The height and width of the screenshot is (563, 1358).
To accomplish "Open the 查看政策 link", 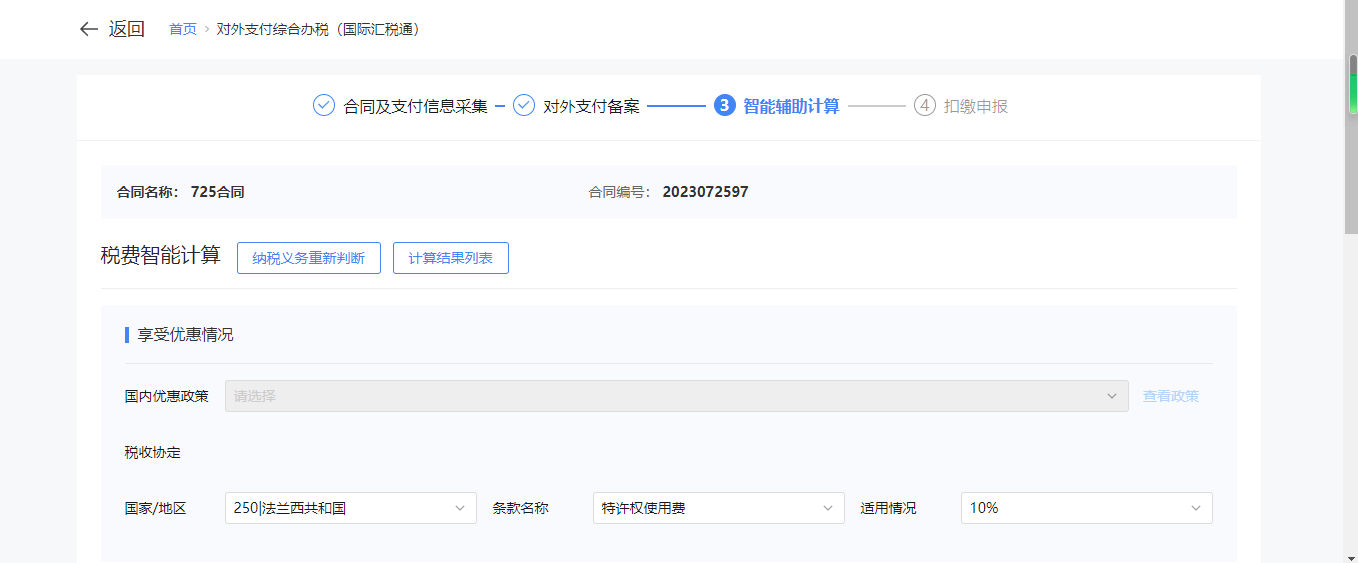I will tap(1170, 396).
